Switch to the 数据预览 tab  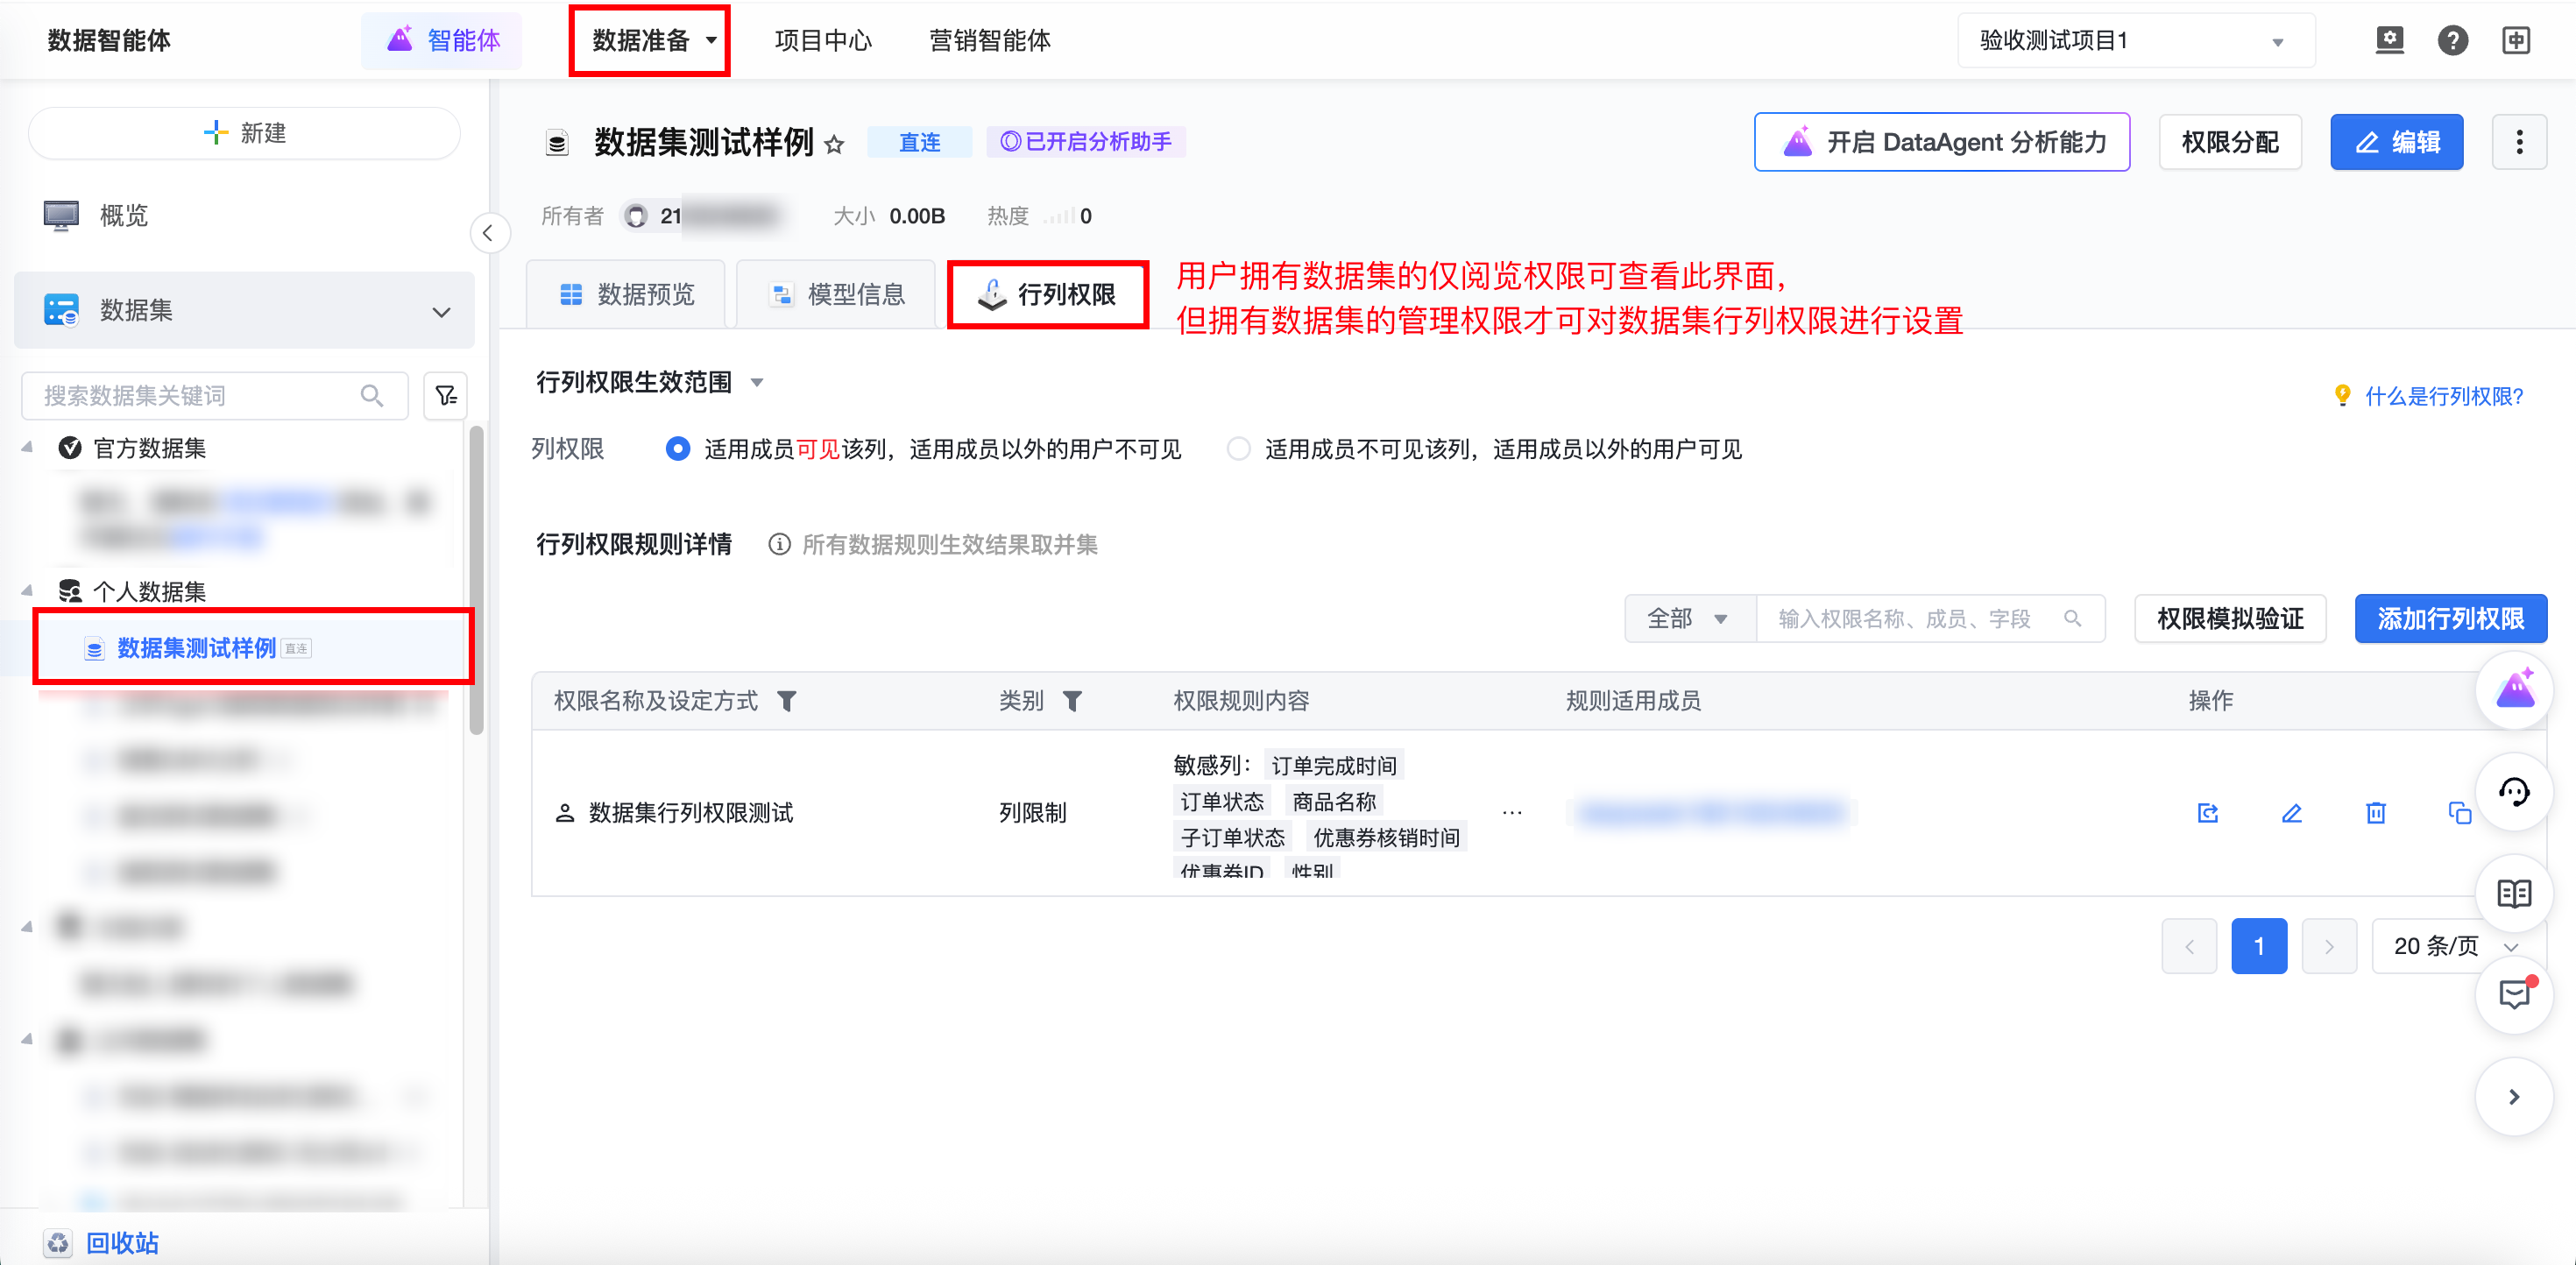[x=626, y=295]
